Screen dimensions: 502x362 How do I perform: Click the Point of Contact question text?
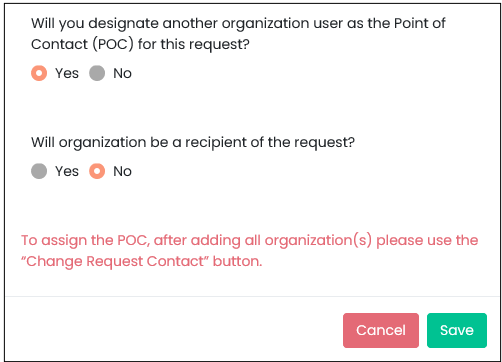[238, 34]
